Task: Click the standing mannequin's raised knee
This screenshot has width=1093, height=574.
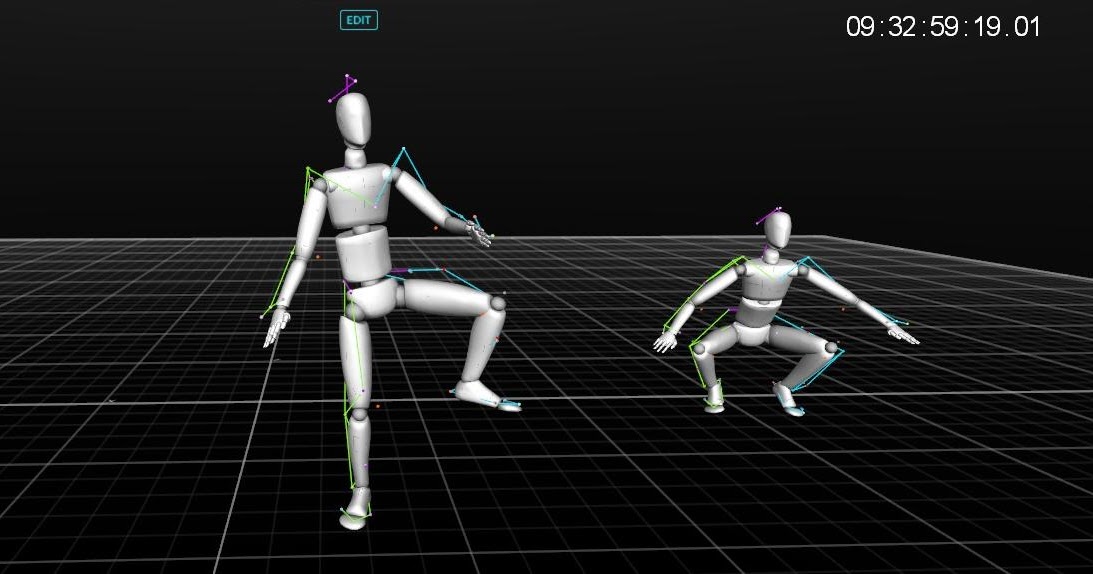Action: [x=497, y=304]
